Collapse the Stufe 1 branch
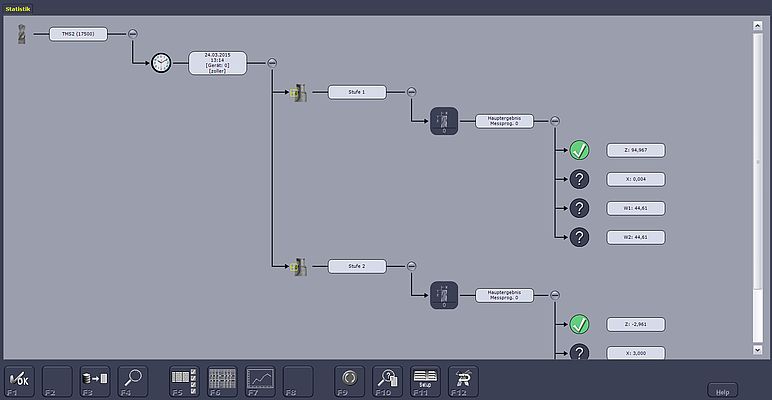The height and width of the screenshot is (400, 772). click(x=411, y=92)
